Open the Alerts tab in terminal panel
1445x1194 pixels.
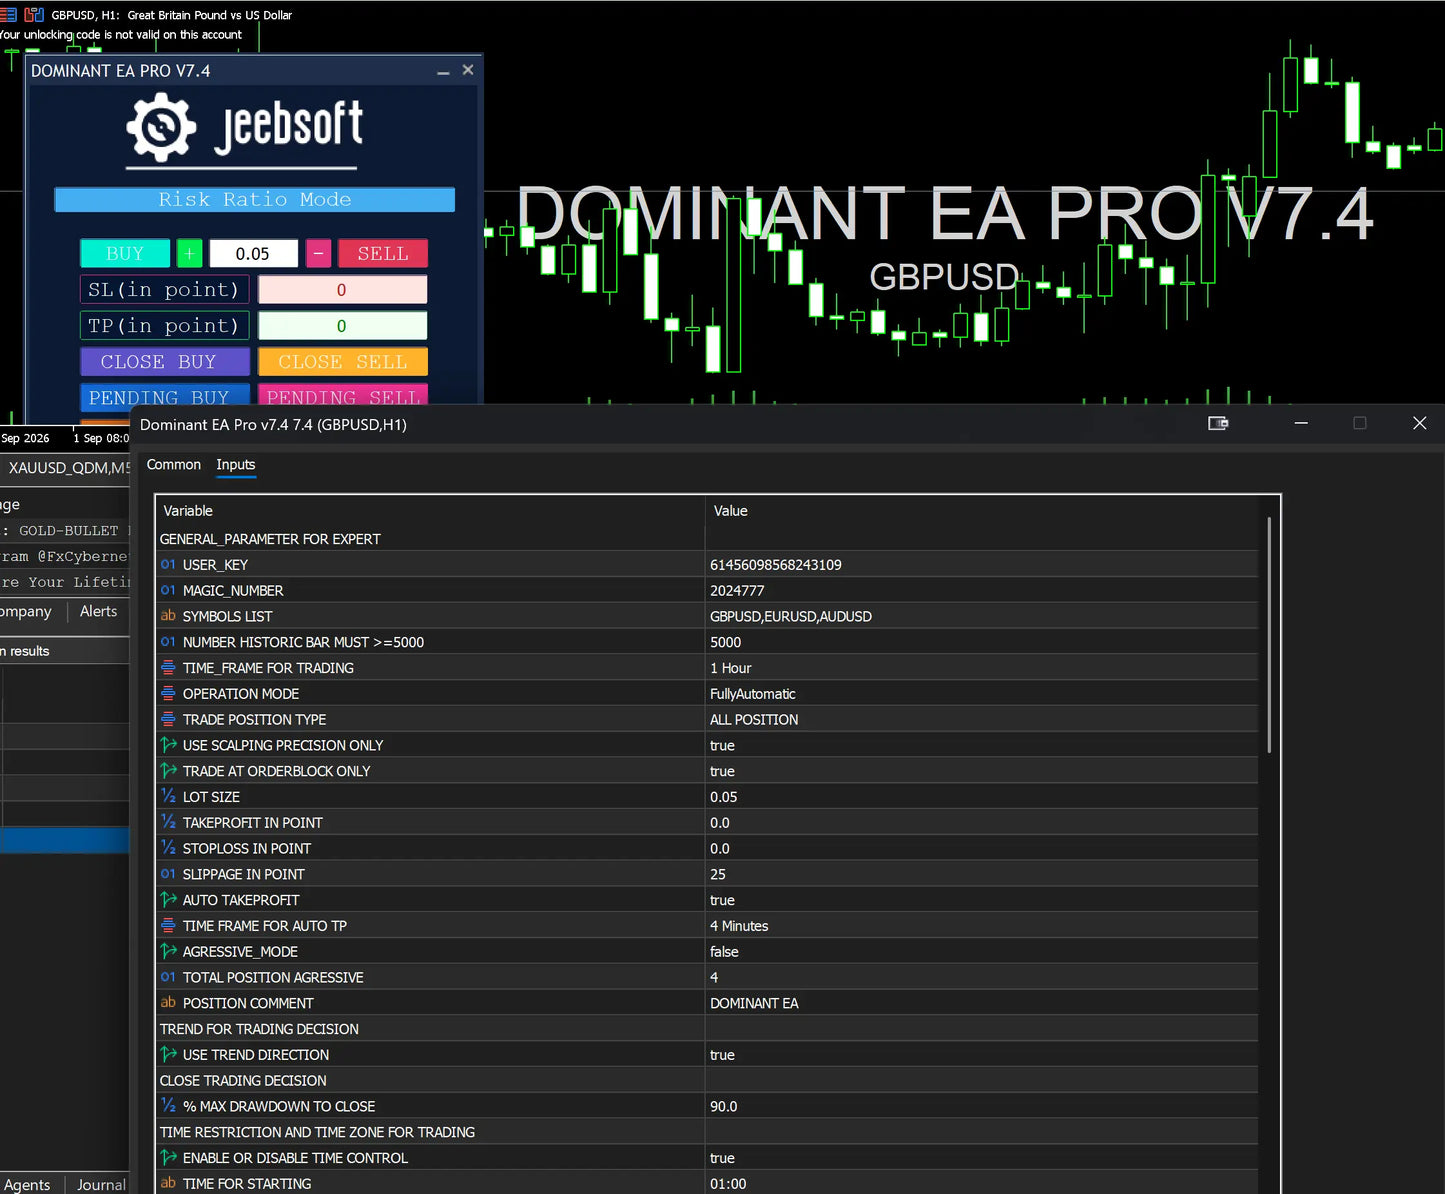click(x=98, y=611)
